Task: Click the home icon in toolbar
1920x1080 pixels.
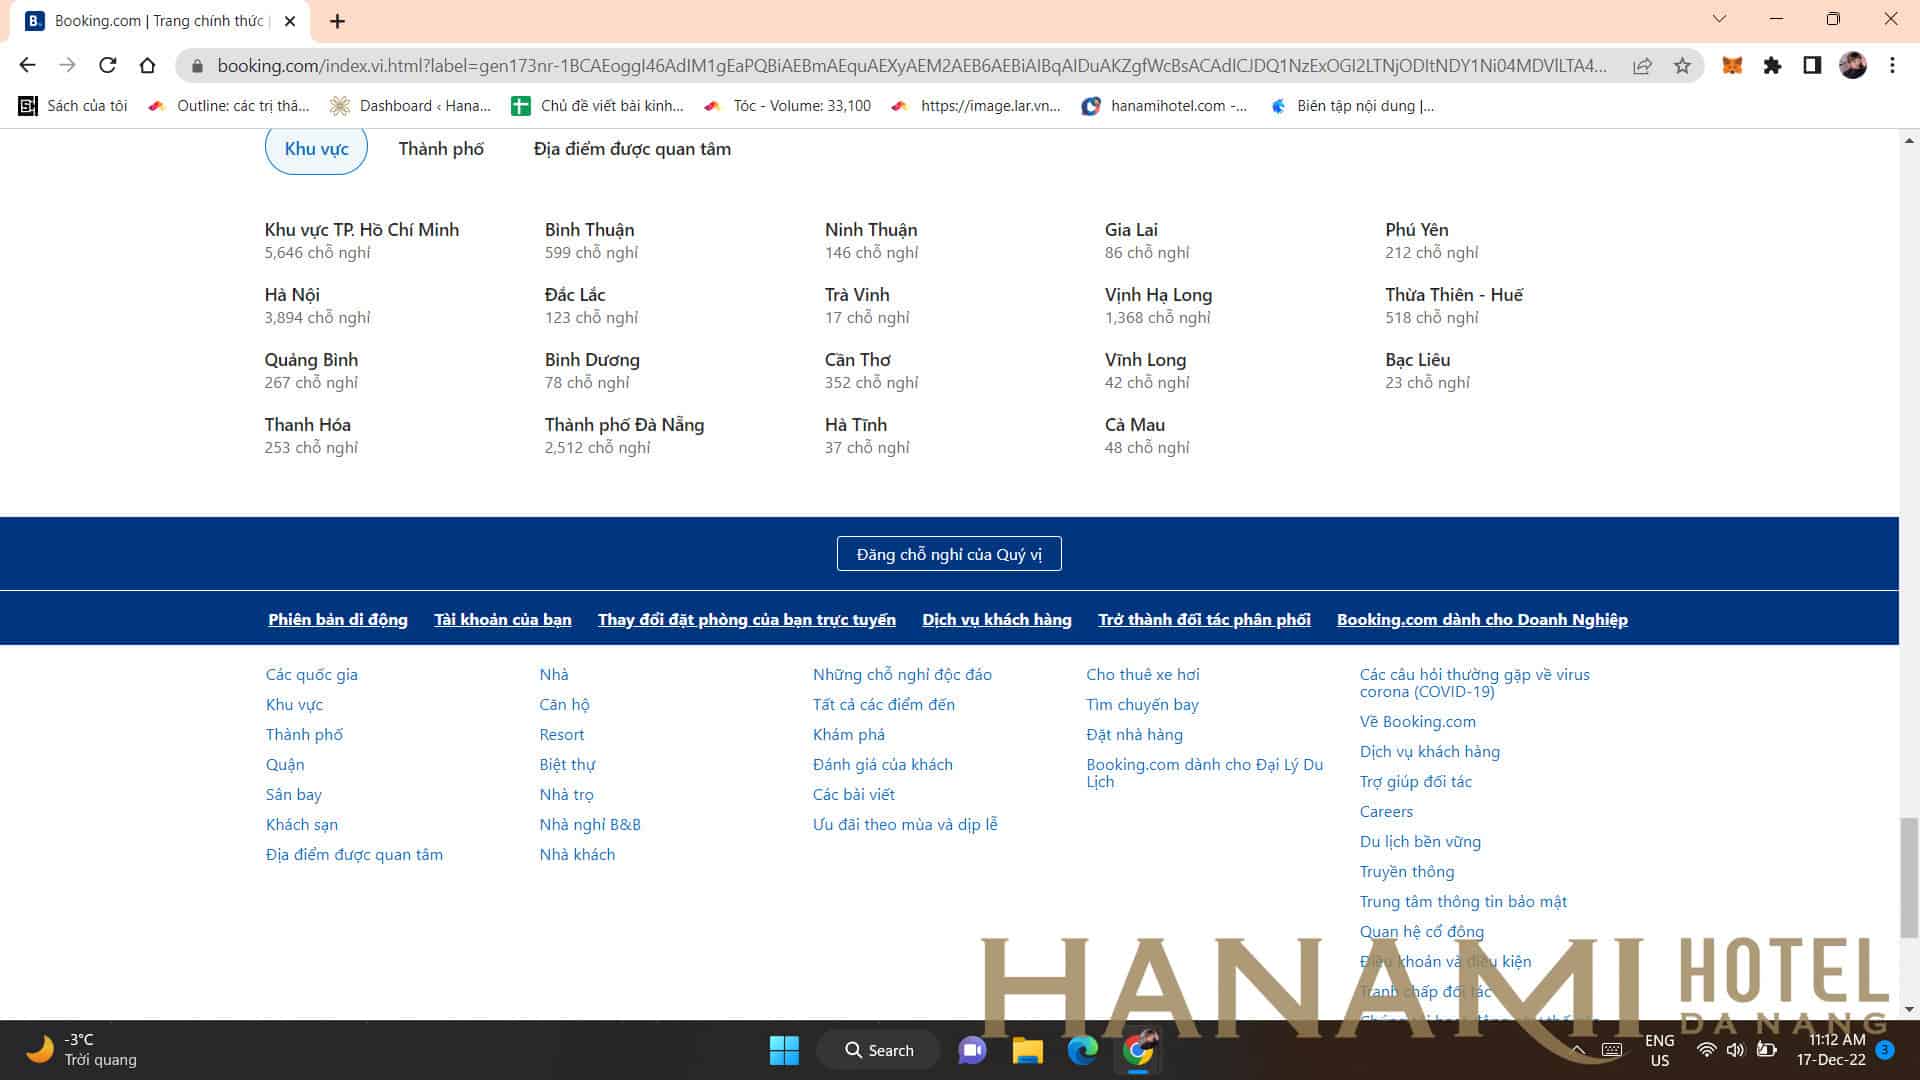Action: 147,66
